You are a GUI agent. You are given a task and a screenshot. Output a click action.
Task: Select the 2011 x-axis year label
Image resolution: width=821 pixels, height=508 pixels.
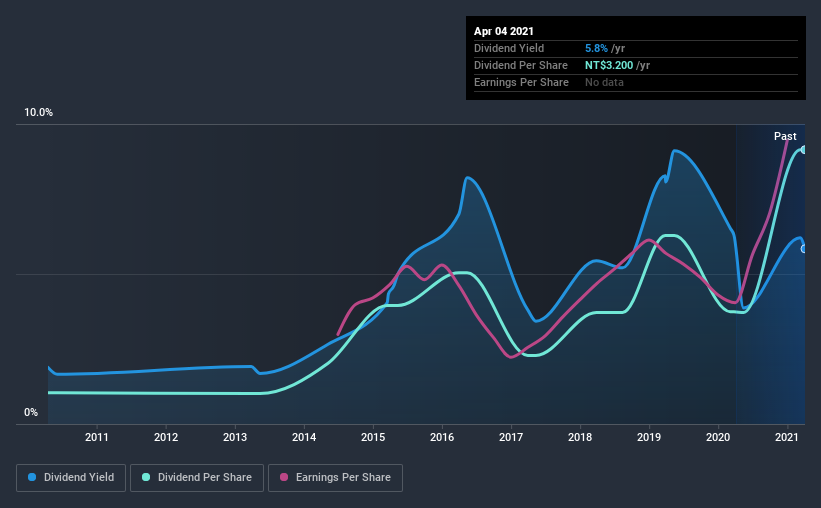[96, 437]
